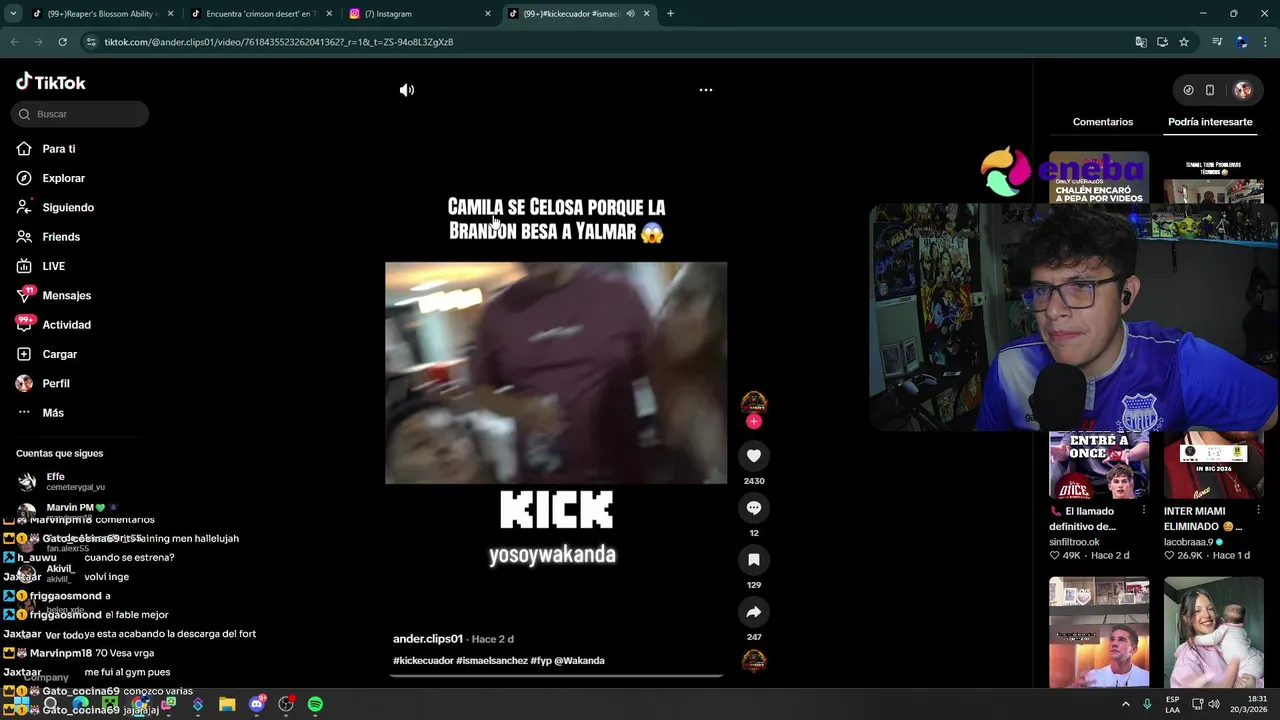The height and width of the screenshot is (720, 1280).
Task: Bookmark this page with the star
Action: (1184, 42)
